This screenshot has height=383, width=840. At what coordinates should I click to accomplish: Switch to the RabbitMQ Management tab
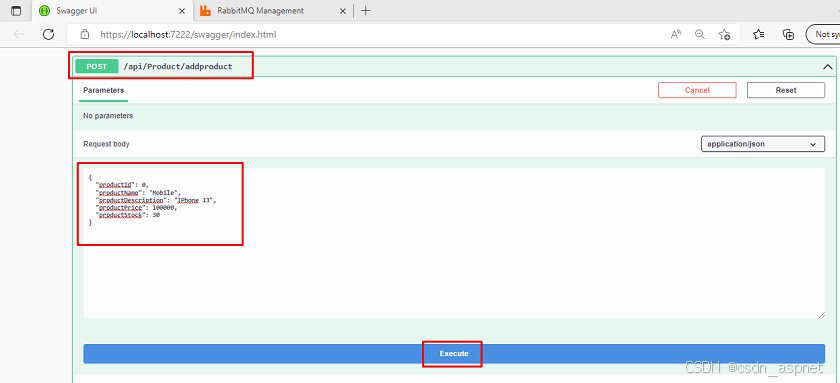[x=273, y=11]
